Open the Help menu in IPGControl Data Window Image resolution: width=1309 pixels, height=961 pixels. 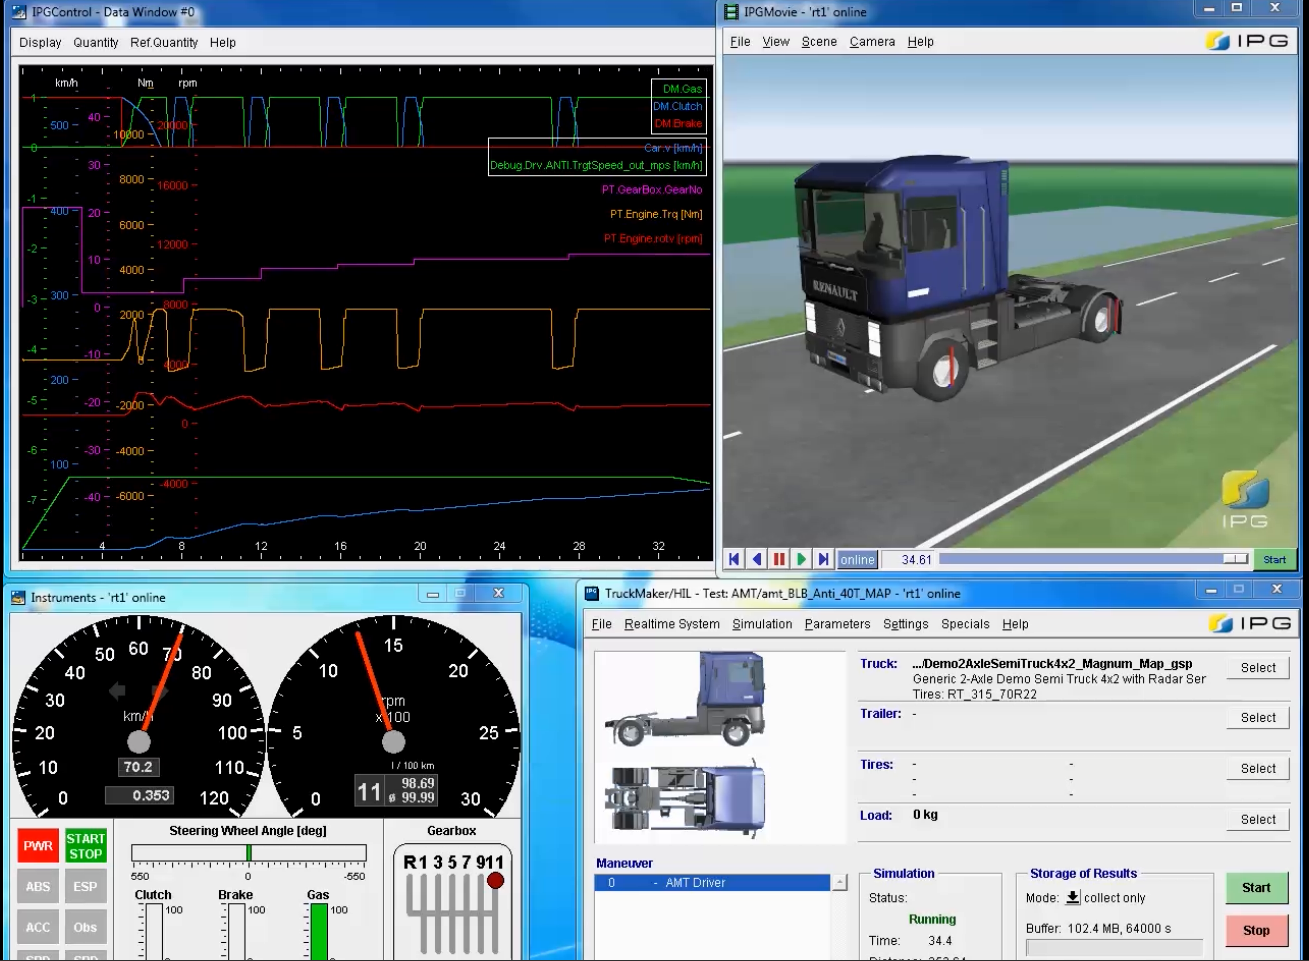(223, 43)
